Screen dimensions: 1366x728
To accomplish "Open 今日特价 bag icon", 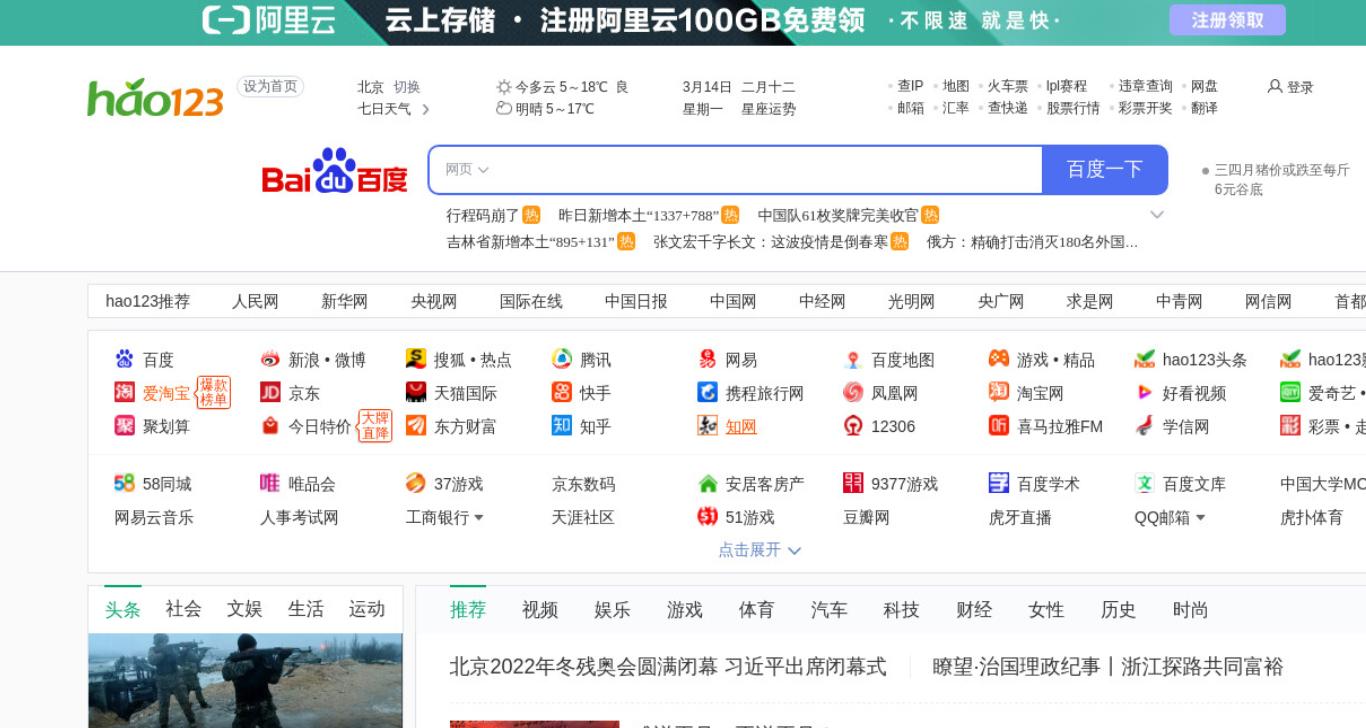I will pos(270,426).
